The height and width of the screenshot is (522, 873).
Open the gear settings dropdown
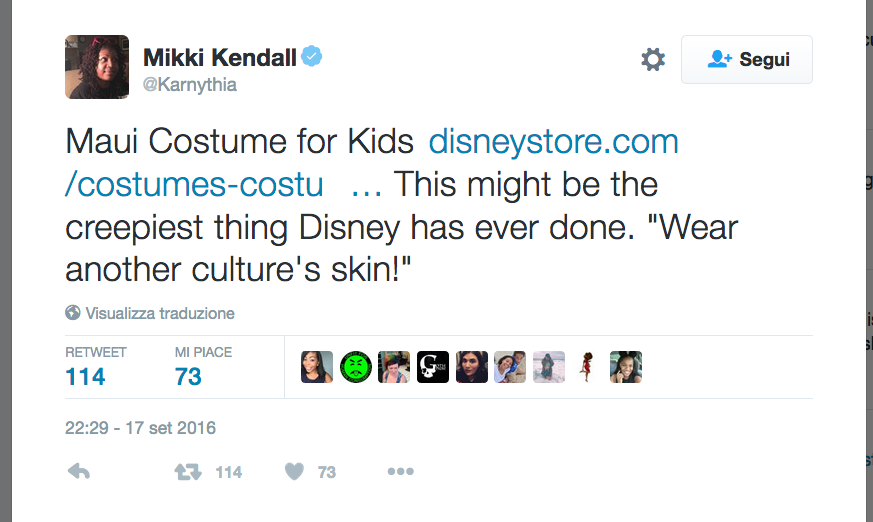pos(653,60)
